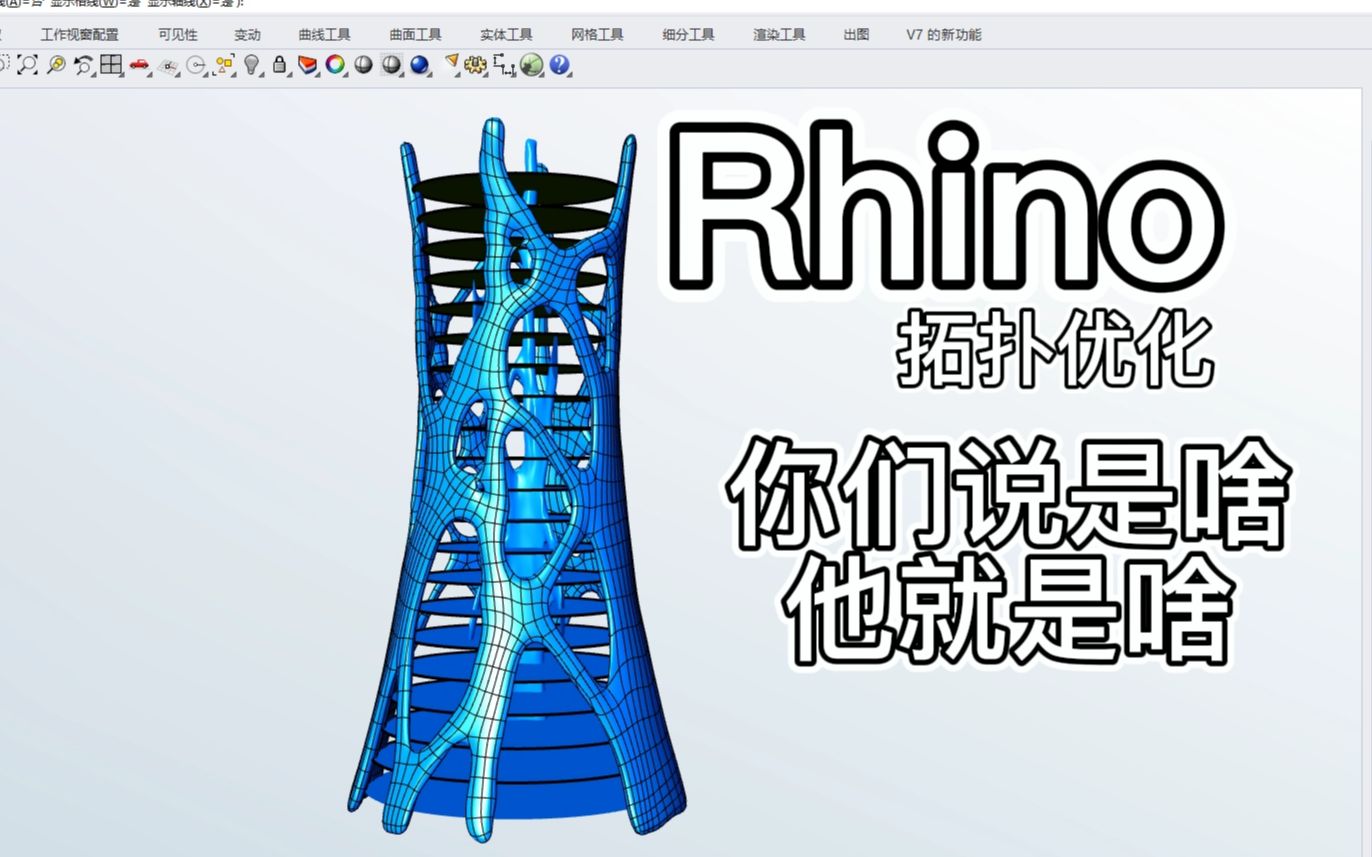This screenshot has height=857, width=1372.
Task: Select the 渲染工具 tab
Action: (779, 35)
